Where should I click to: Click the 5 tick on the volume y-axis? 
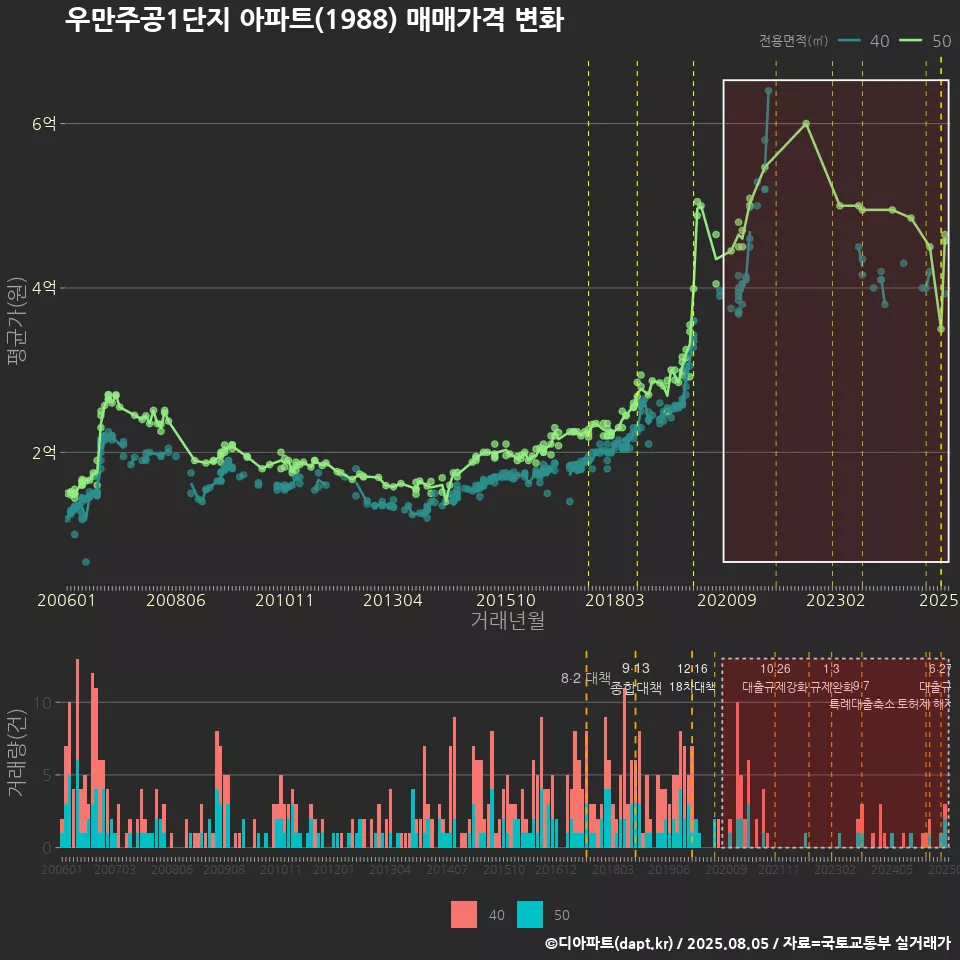(47, 775)
